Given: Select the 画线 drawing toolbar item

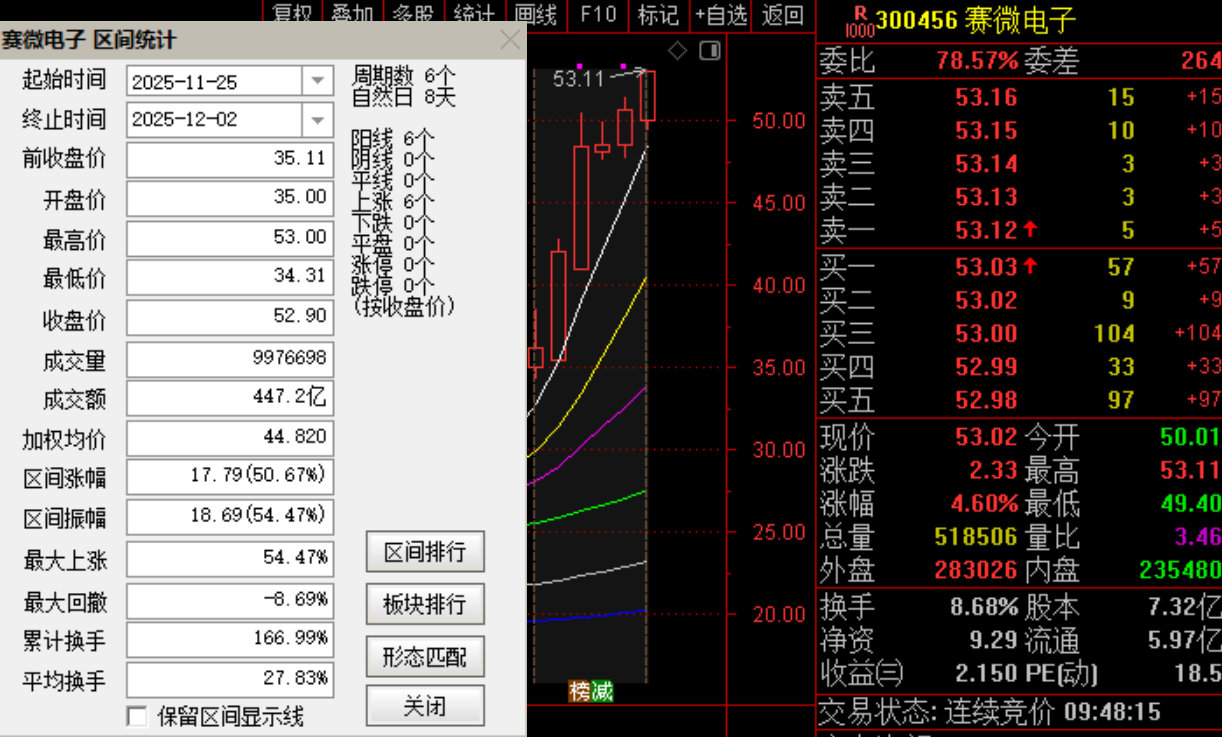Looking at the screenshot, I should (x=536, y=15).
